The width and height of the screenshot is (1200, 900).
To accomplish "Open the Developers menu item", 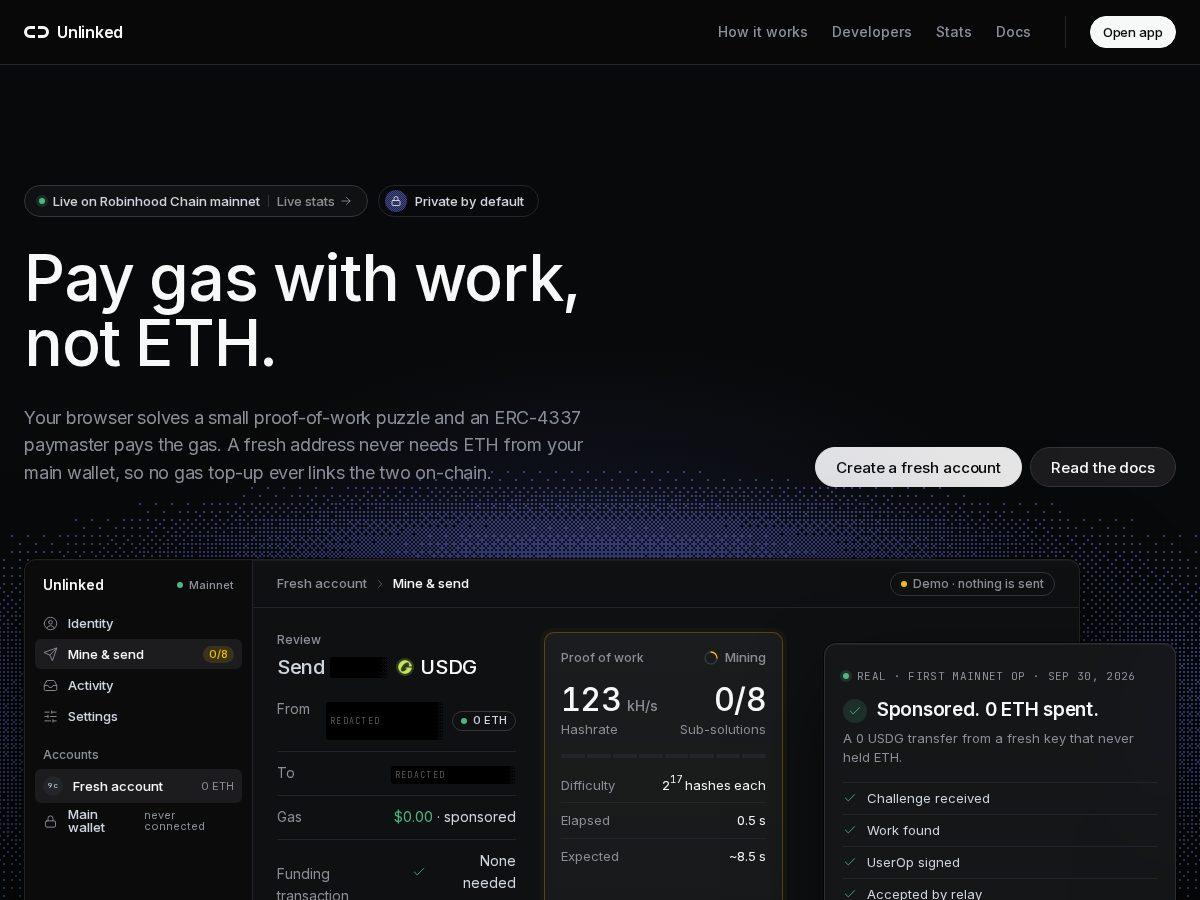I will coord(871,32).
